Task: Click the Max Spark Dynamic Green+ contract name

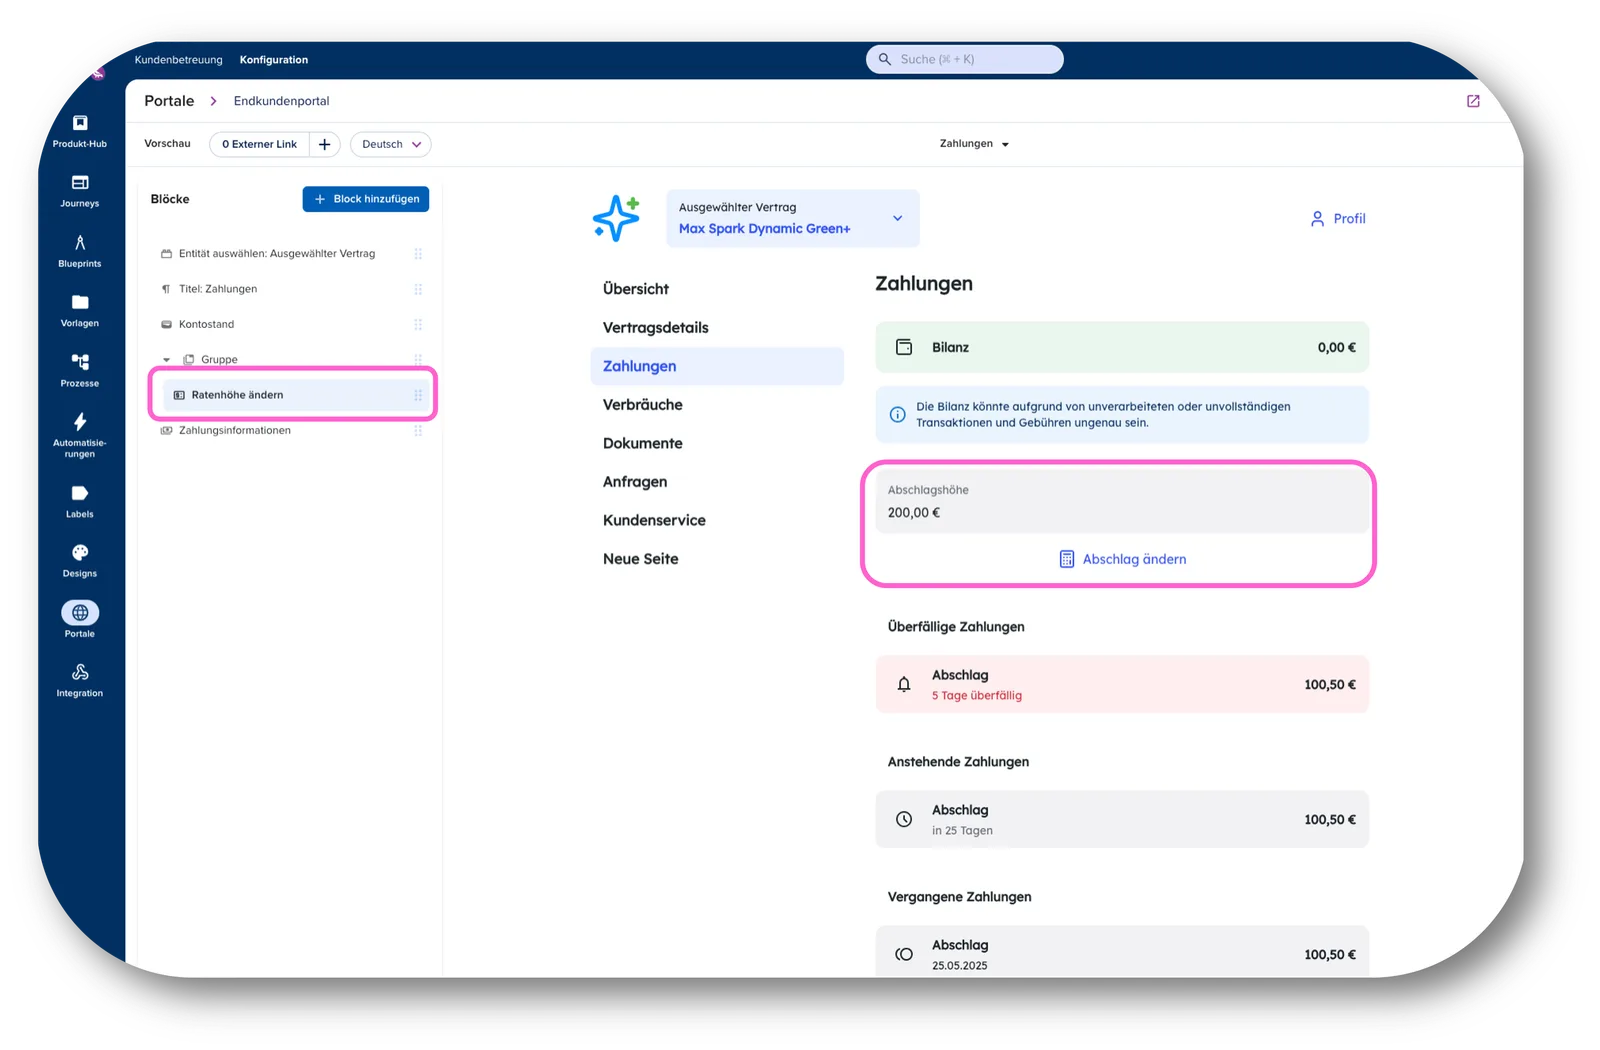Action: 764,229
